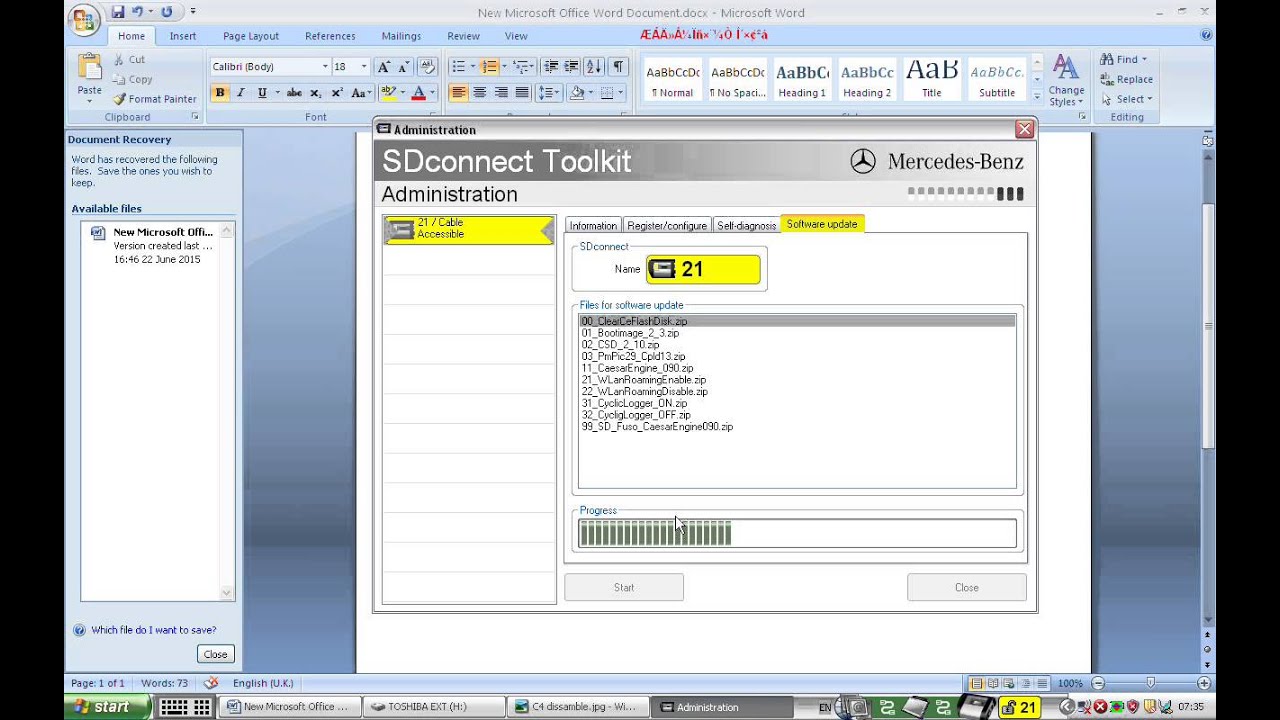The image size is (1280, 720).
Task: Open the Review ribbon tab
Action: (x=463, y=36)
